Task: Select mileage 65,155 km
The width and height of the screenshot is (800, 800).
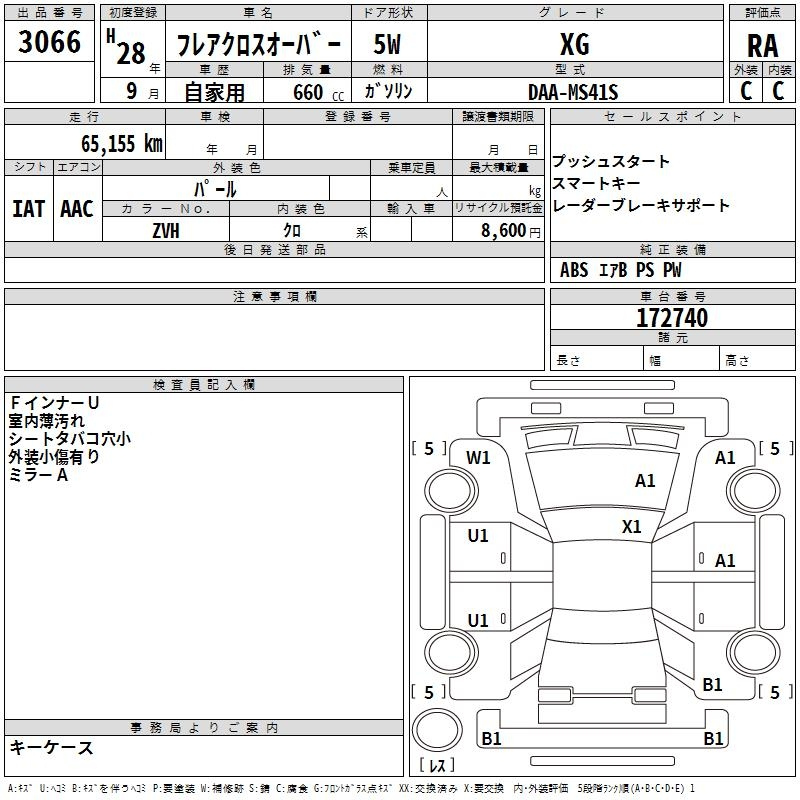Action: coord(122,143)
